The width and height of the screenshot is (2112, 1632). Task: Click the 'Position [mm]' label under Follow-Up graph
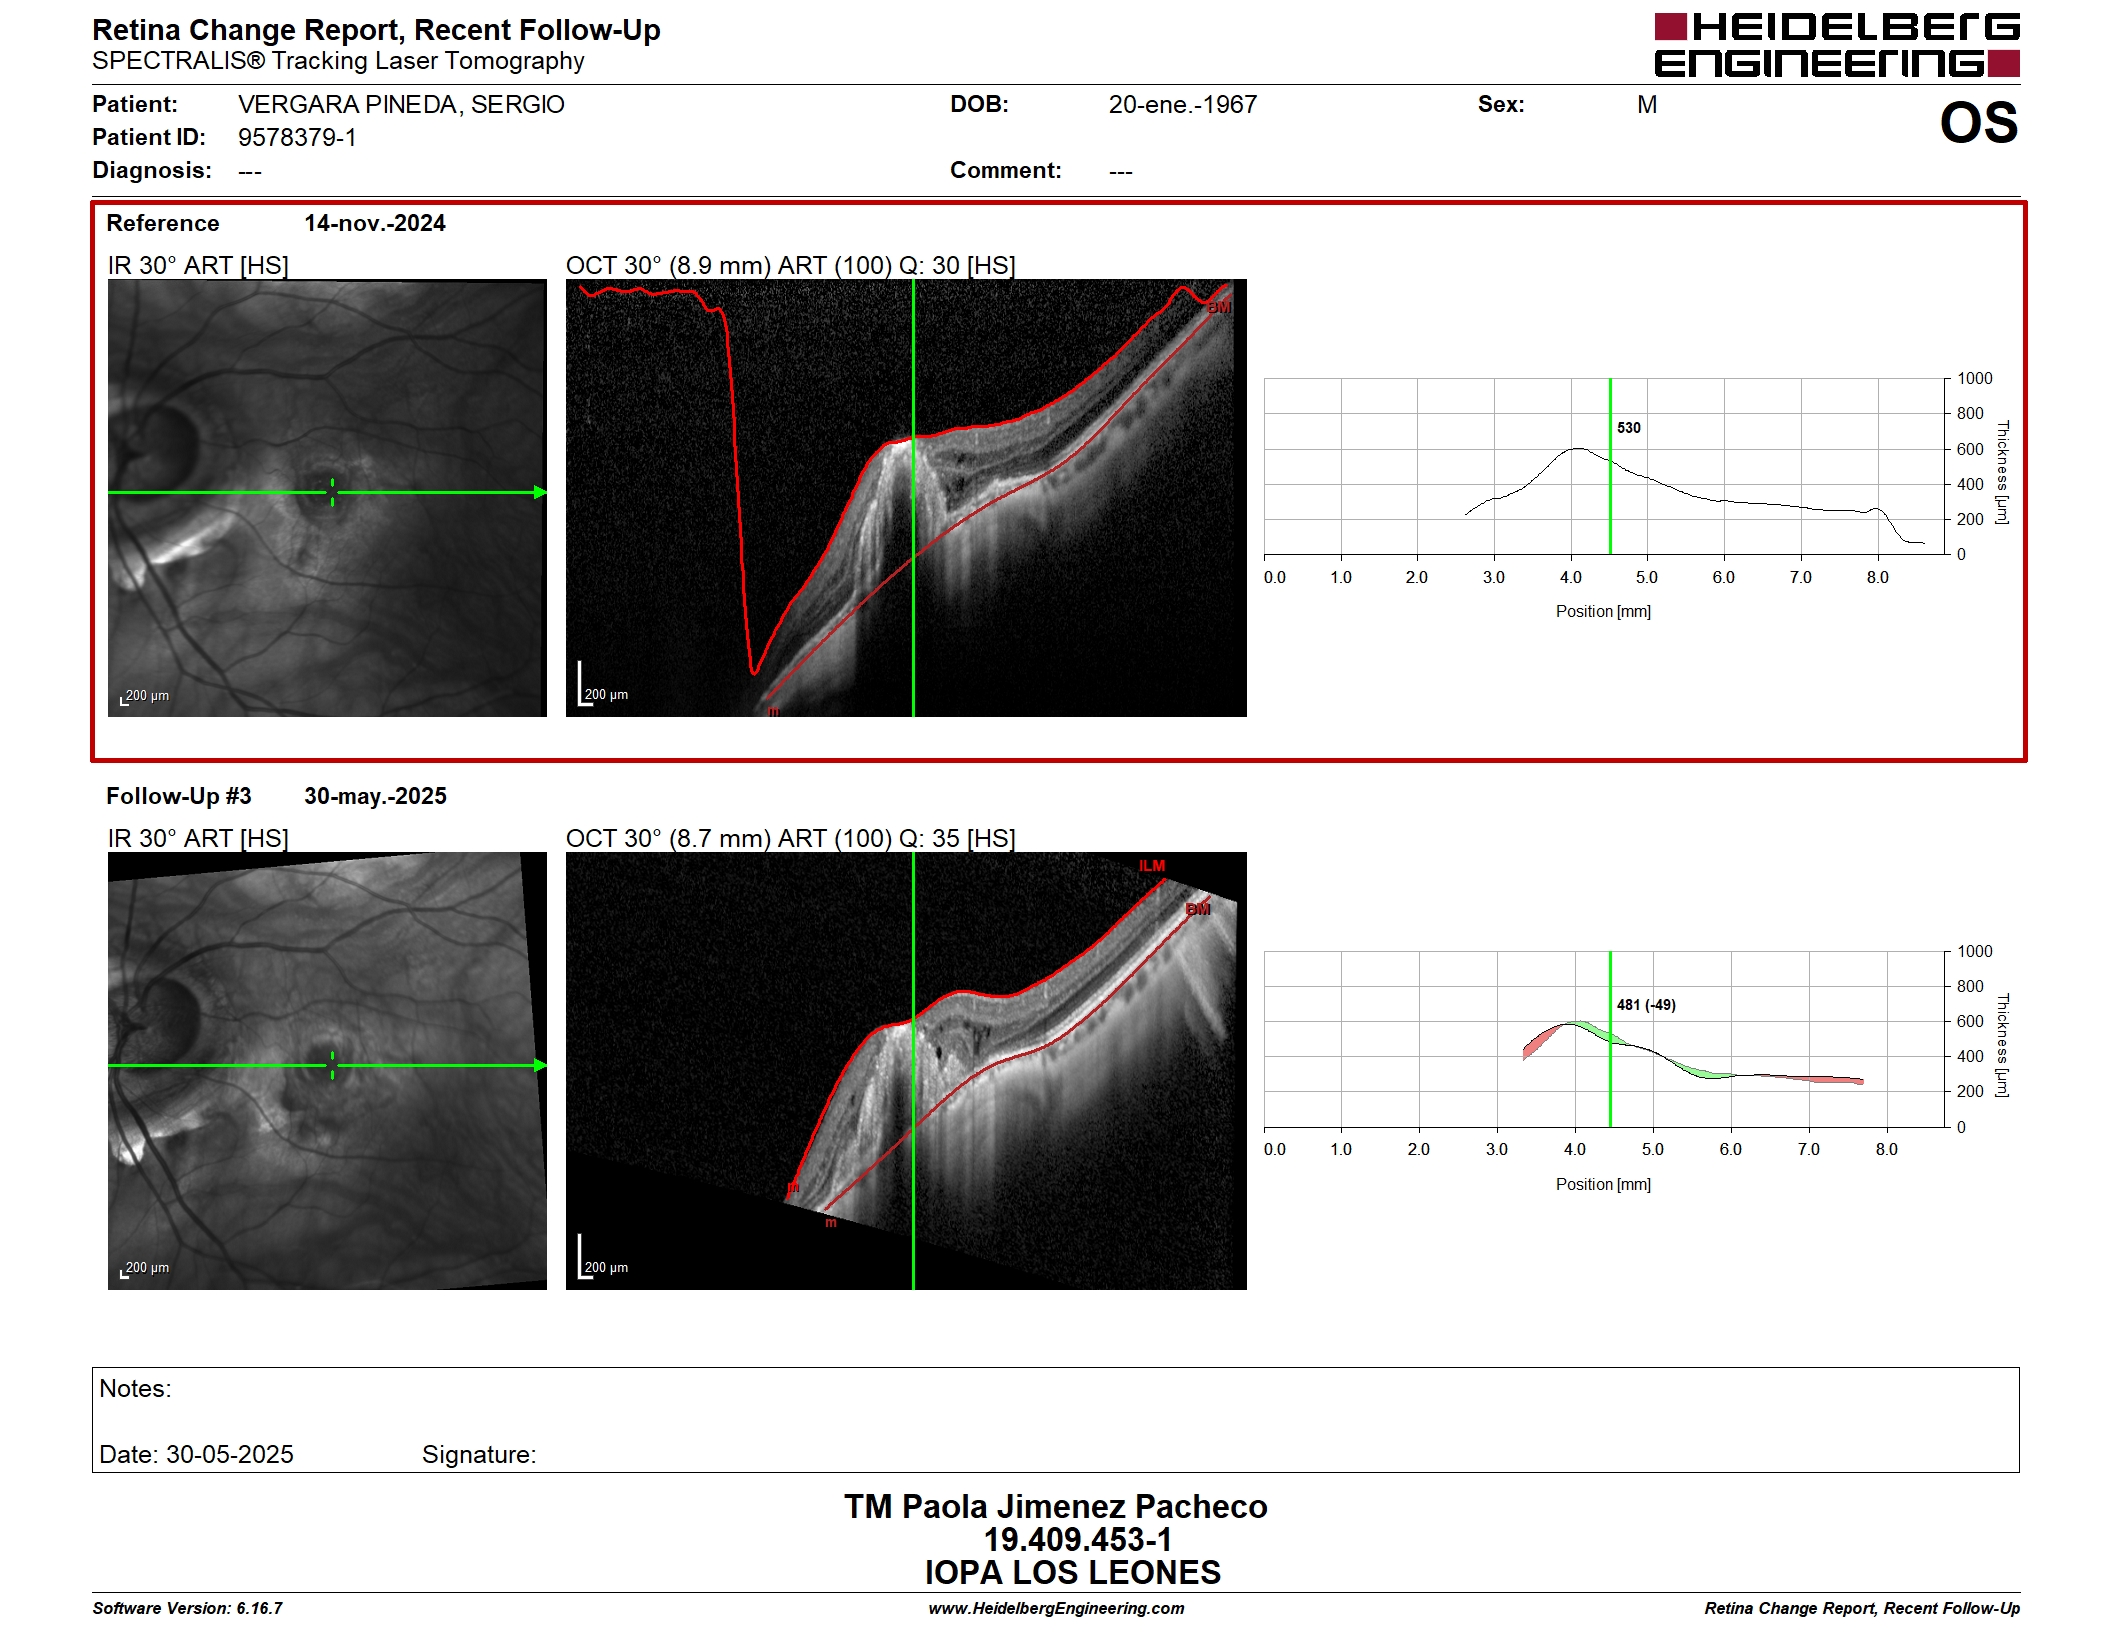[x=1603, y=1185]
